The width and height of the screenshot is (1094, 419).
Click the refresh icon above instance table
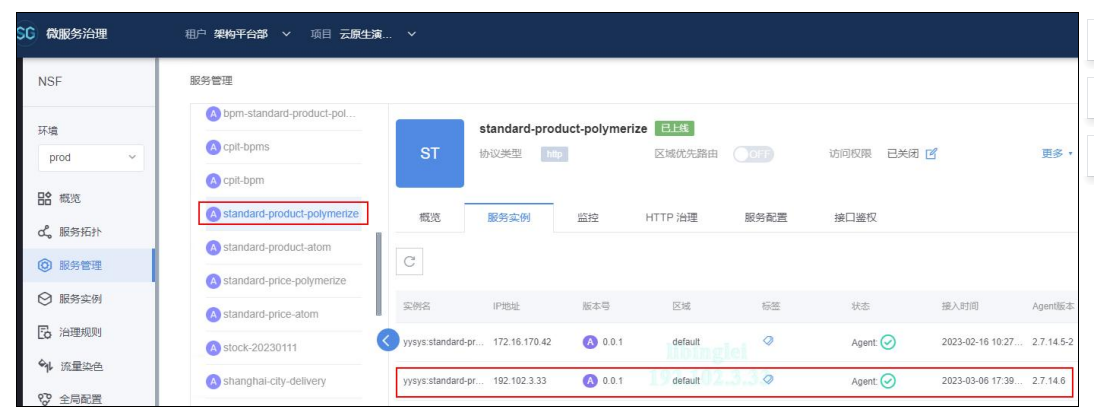click(410, 262)
